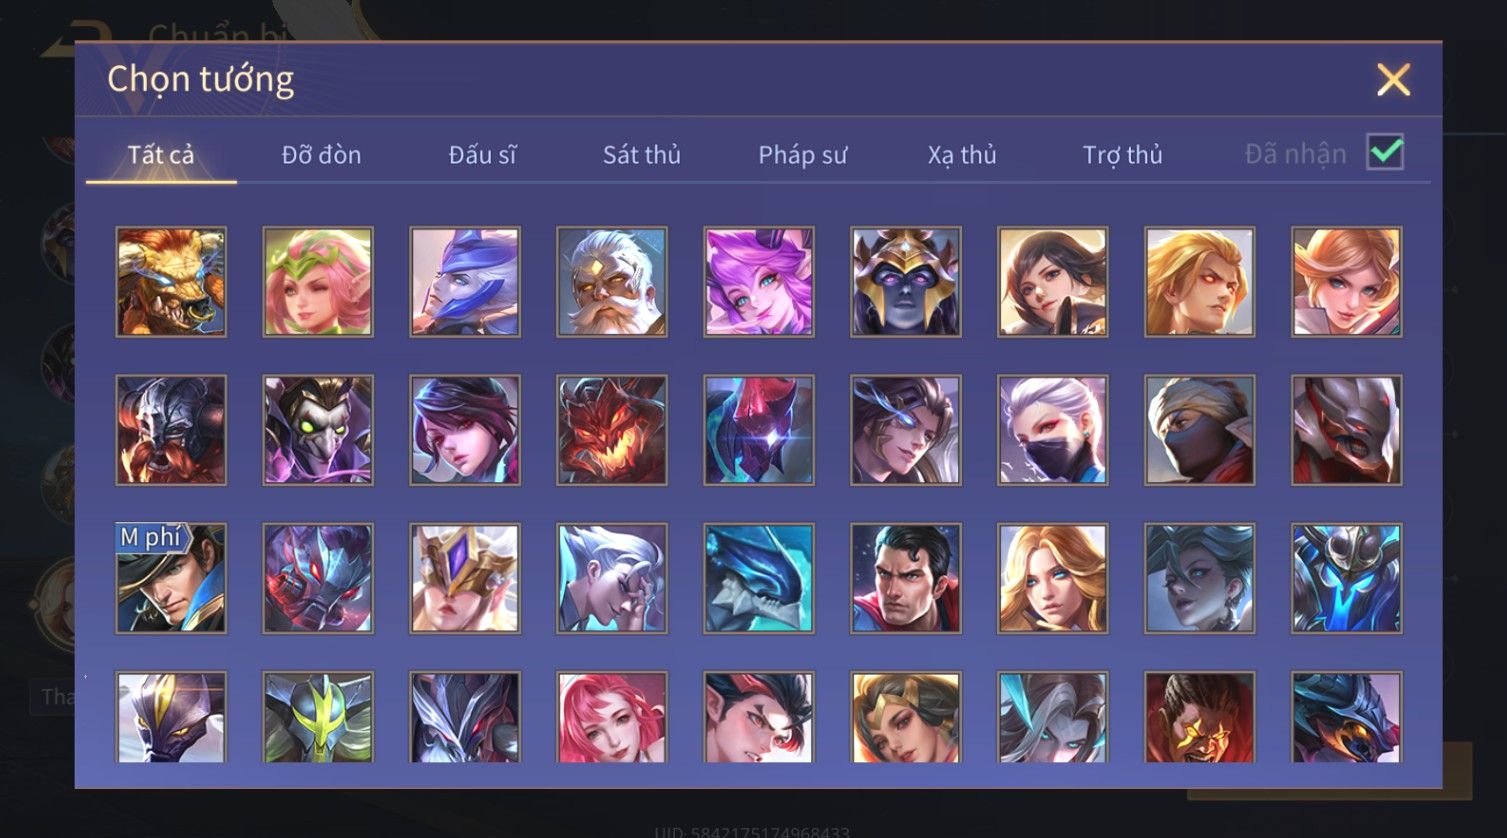Select the white-haired masked ninja girl hero
This screenshot has height=838, width=1507.
point(1053,430)
